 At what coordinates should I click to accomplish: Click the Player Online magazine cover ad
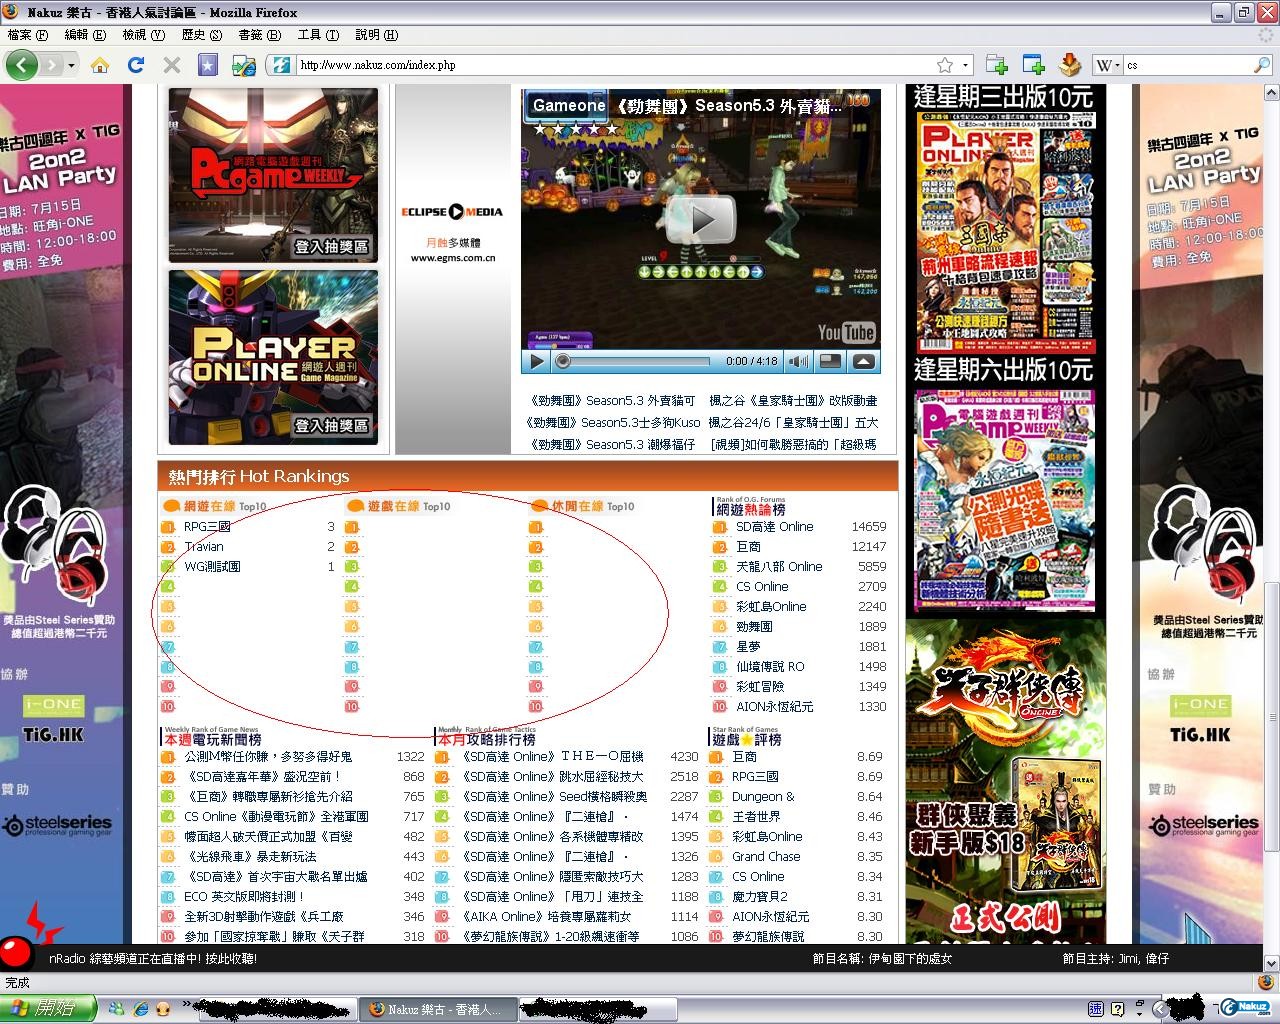coord(1006,233)
